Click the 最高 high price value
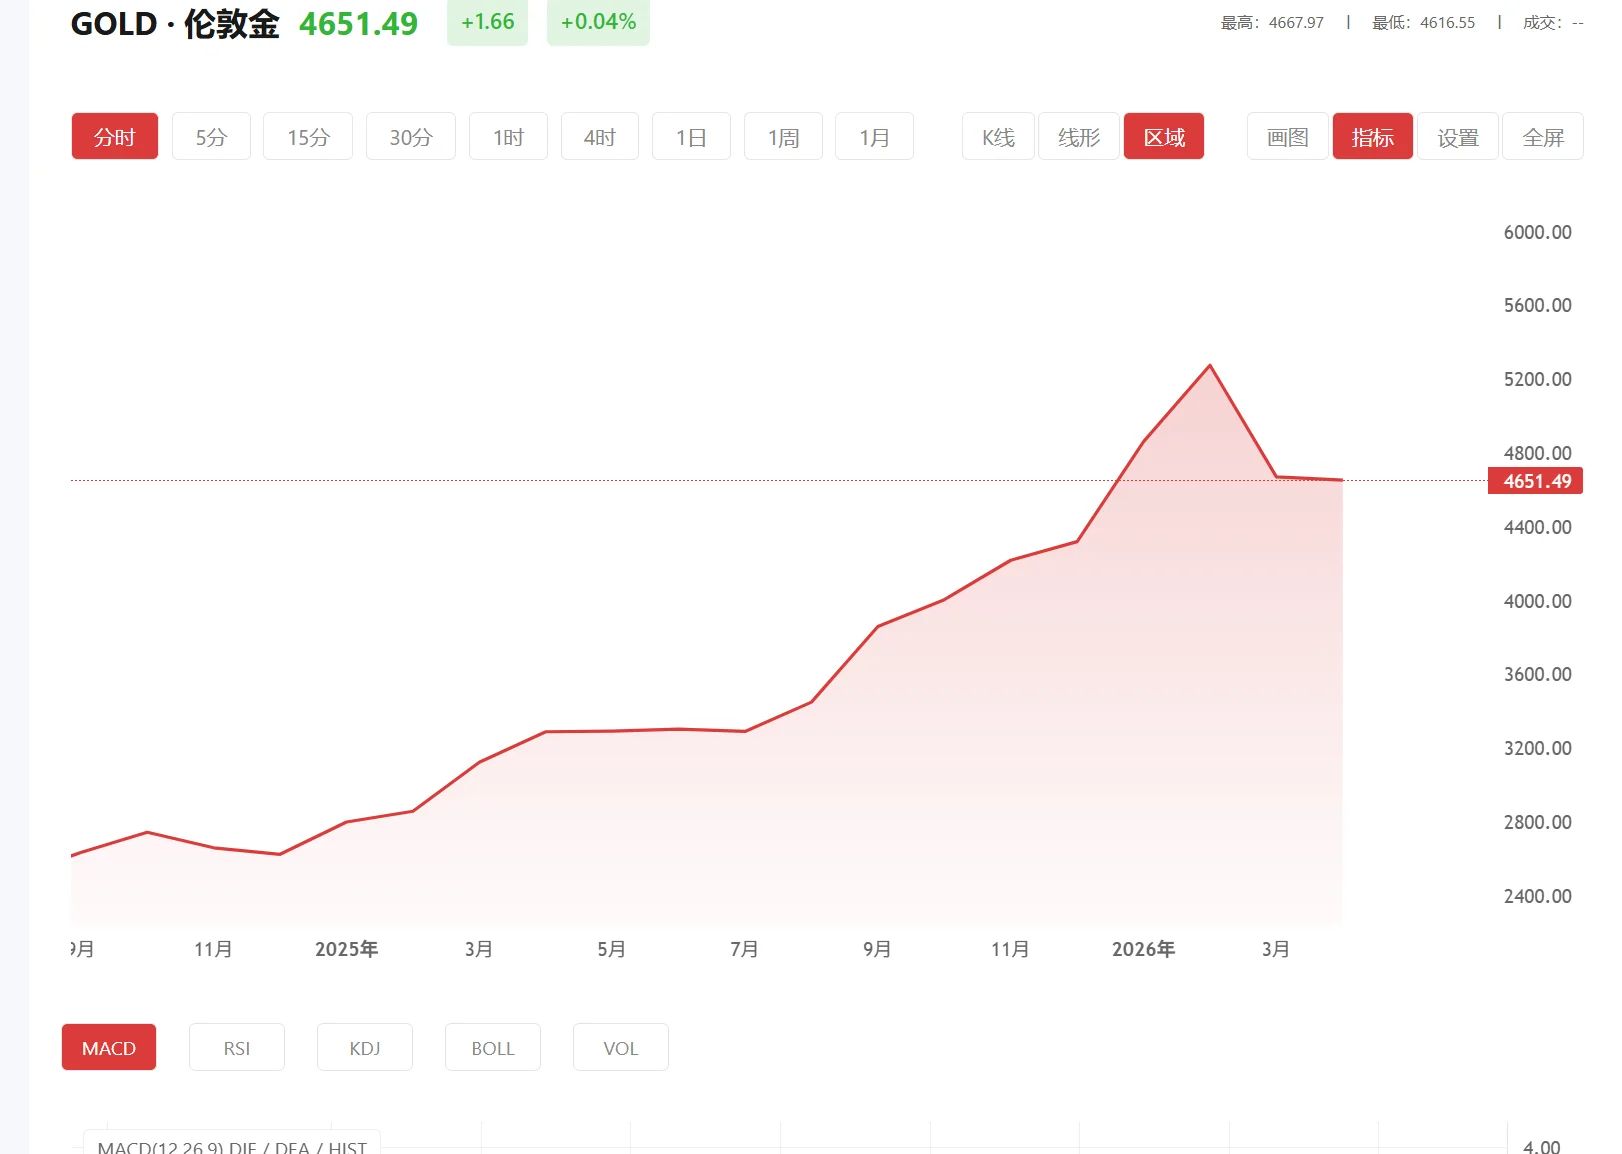Image resolution: width=1622 pixels, height=1154 pixels. (x=1296, y=22)
